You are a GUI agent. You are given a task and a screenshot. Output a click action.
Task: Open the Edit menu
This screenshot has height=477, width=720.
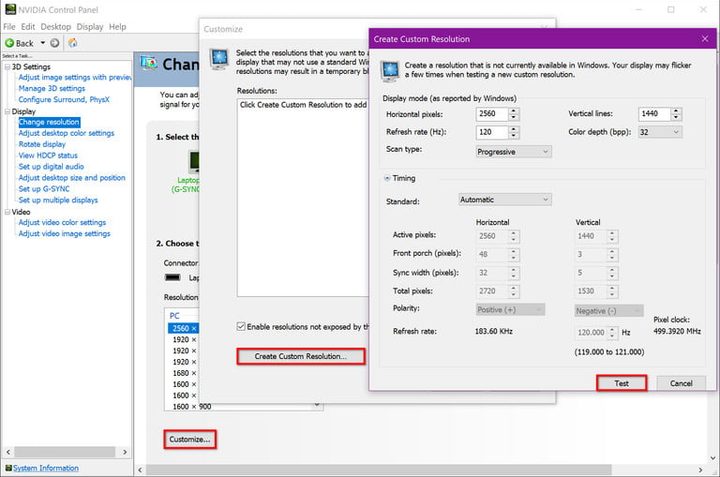tap(28, 27)
